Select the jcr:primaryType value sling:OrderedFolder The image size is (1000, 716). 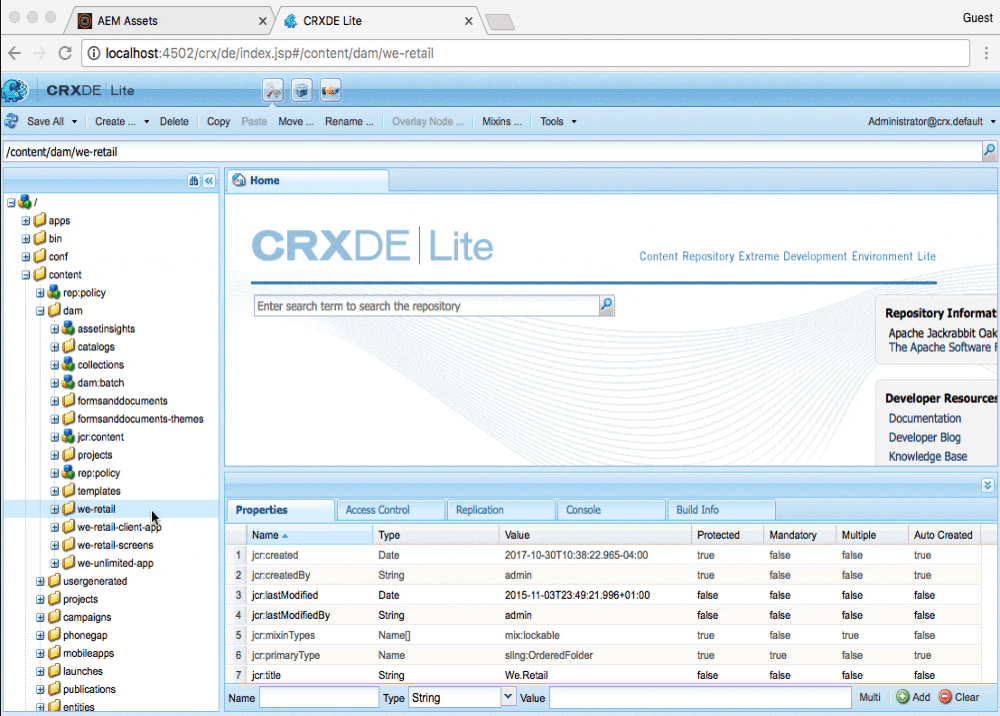pos(548,655)
